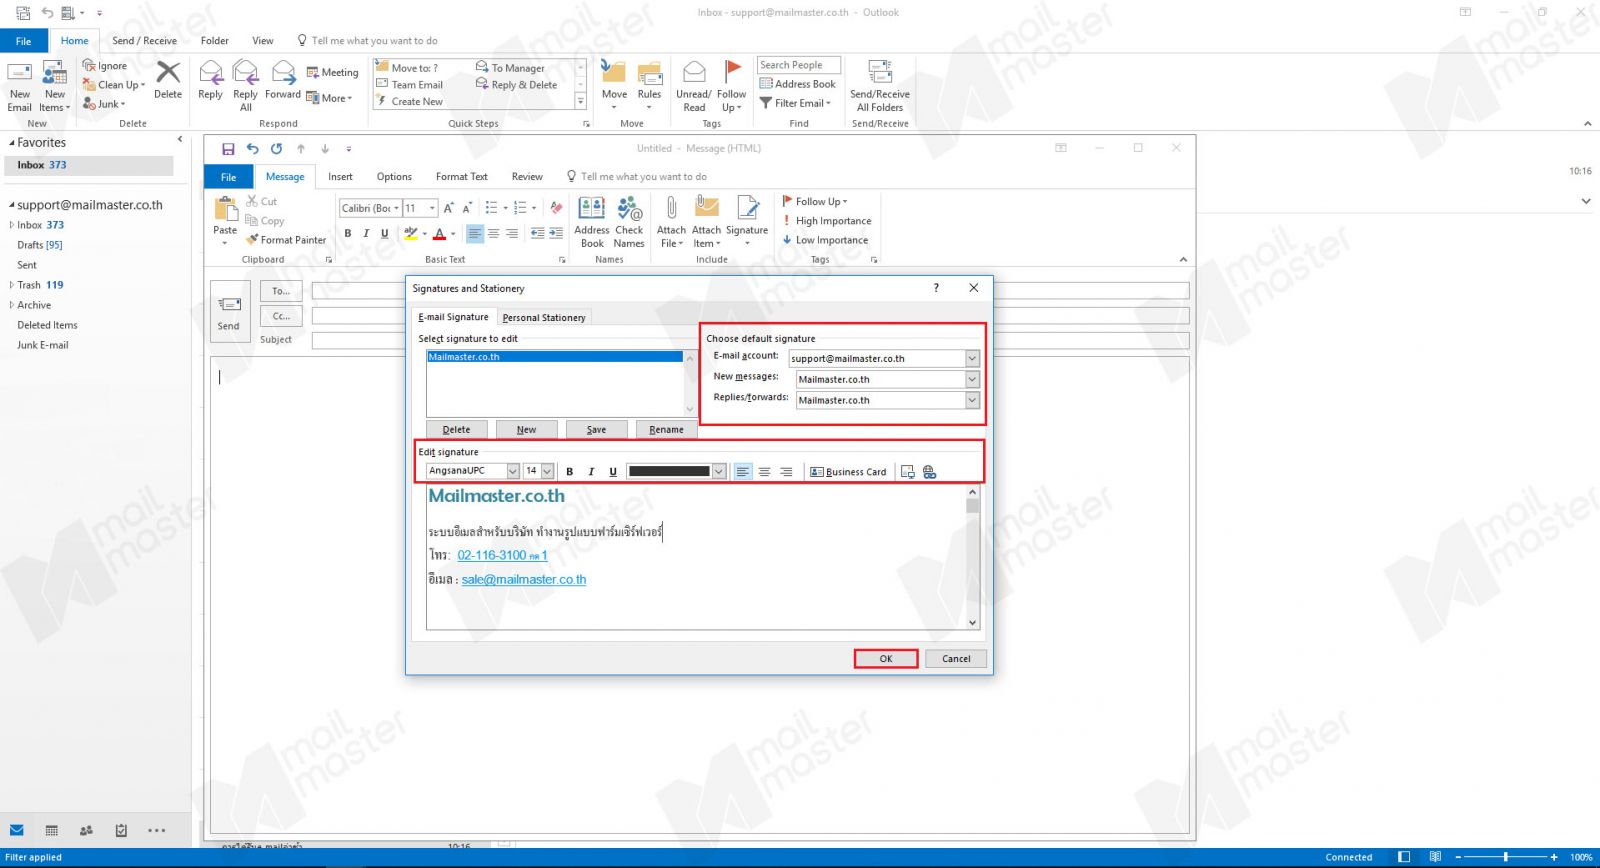Viewport: 1600px width, 868px height.
Task: Click Send button in message window
Action: [229, 312]
